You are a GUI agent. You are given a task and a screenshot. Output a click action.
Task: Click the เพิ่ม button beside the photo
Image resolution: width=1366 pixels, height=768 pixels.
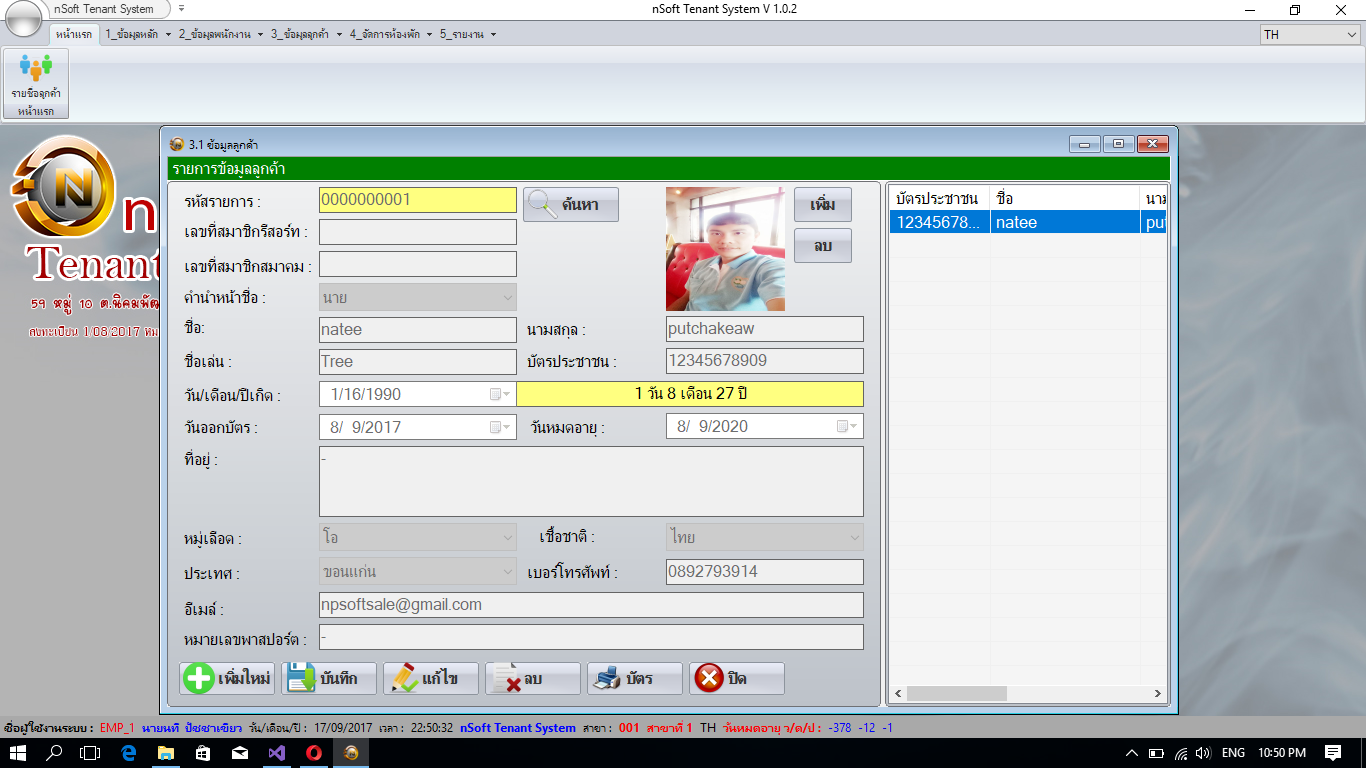click(x=822, y=204)
